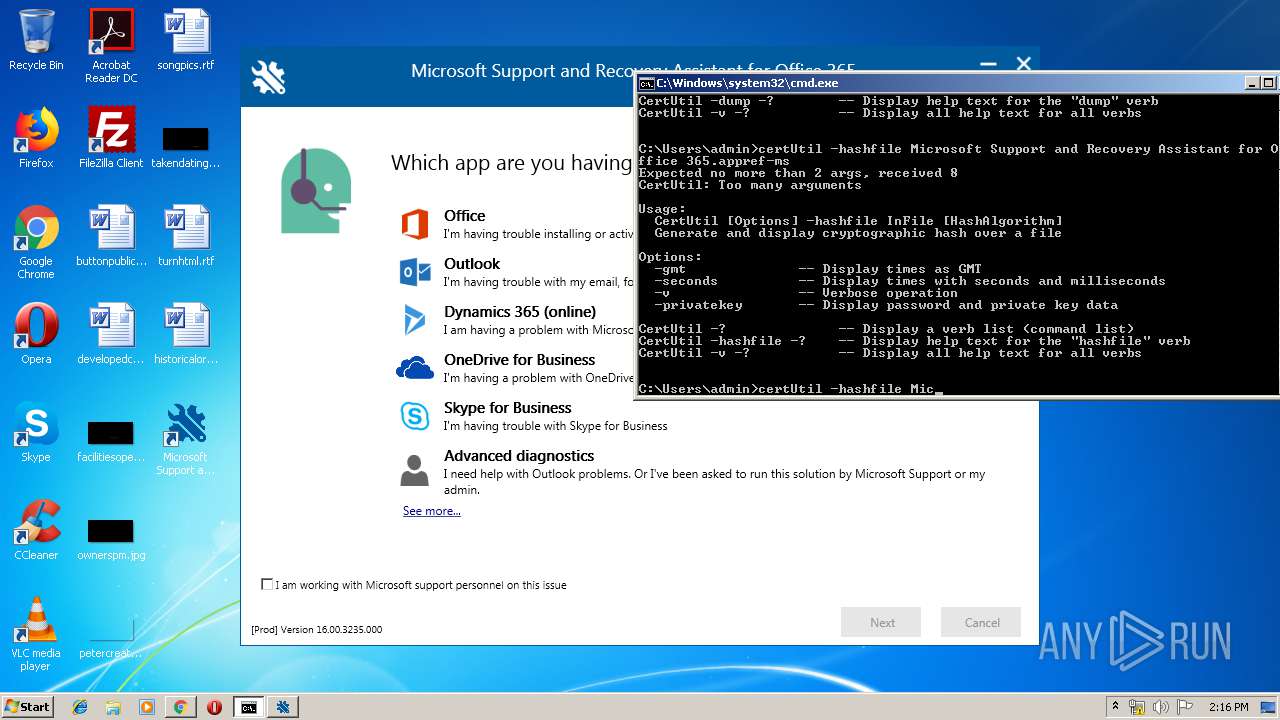Open the Recycle Bin desktop icon

click(36, 40)
